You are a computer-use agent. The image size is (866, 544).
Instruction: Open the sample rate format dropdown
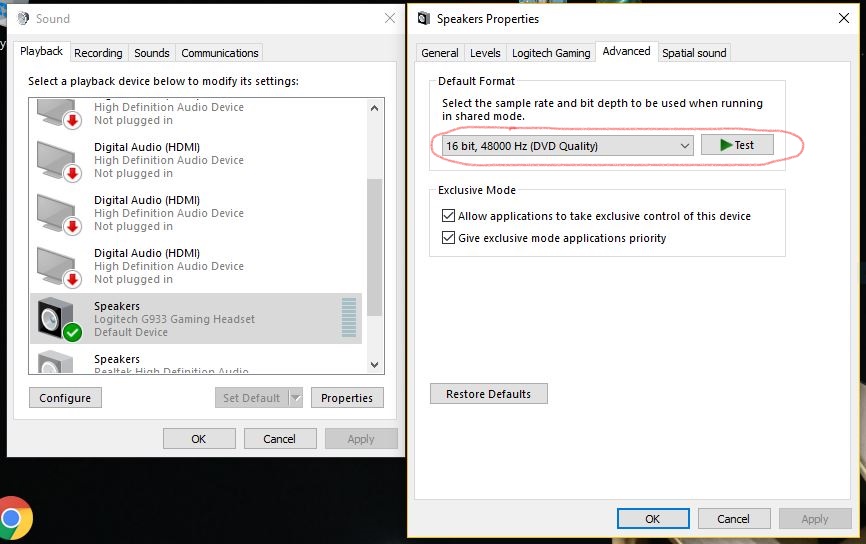(567, 146)
